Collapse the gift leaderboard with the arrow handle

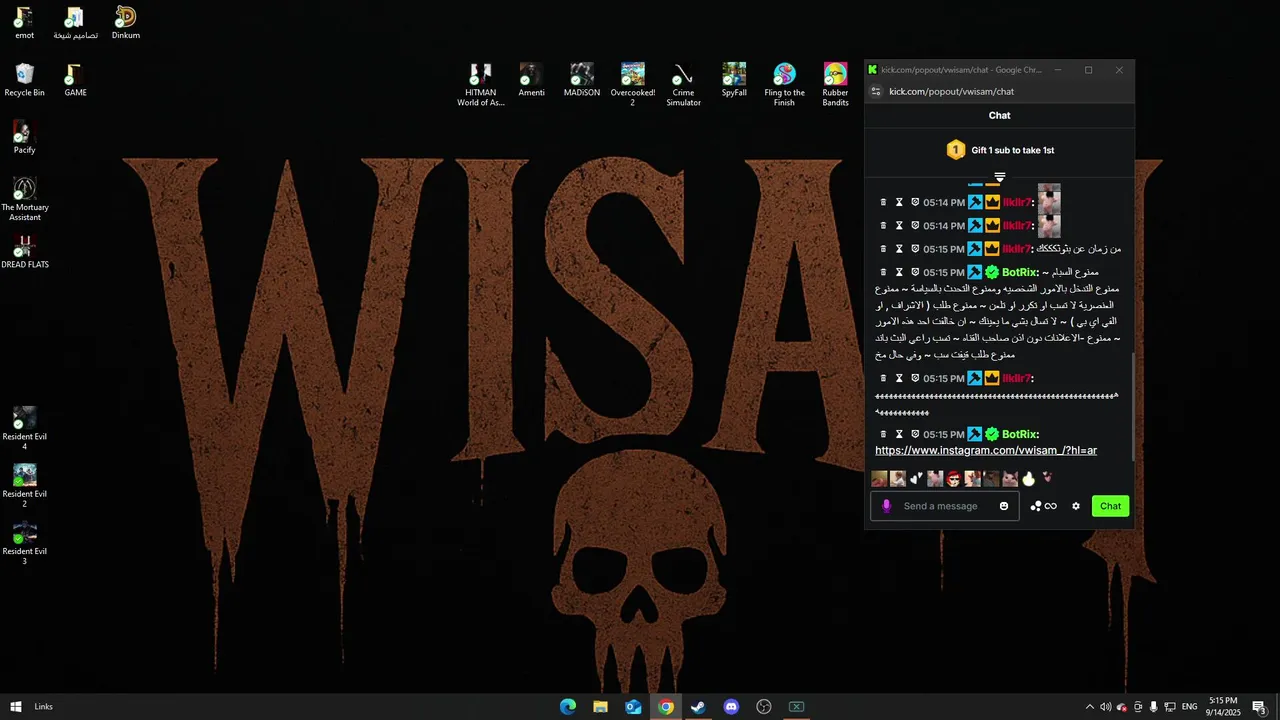[999, 177]
